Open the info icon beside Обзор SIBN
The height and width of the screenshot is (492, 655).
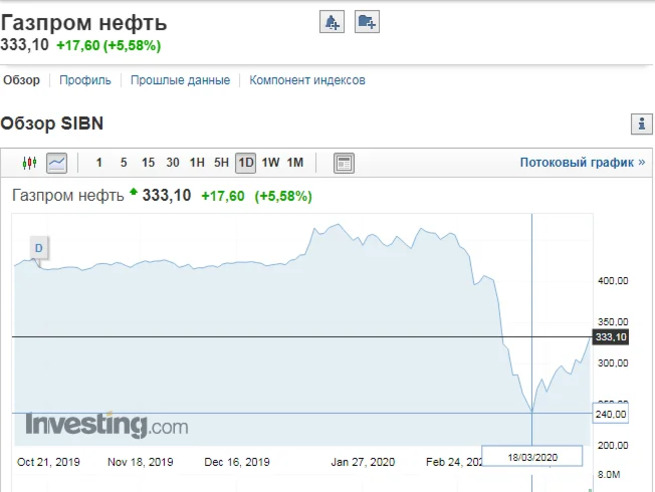(x=641, y=124)
